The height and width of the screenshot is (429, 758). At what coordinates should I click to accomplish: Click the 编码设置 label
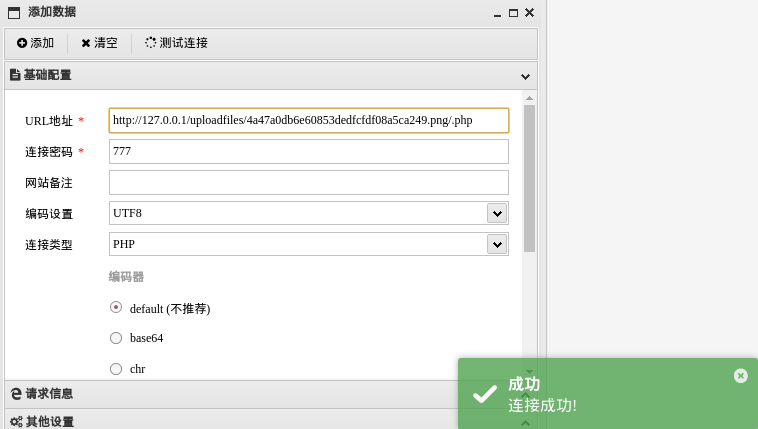(x=49, y=214)
